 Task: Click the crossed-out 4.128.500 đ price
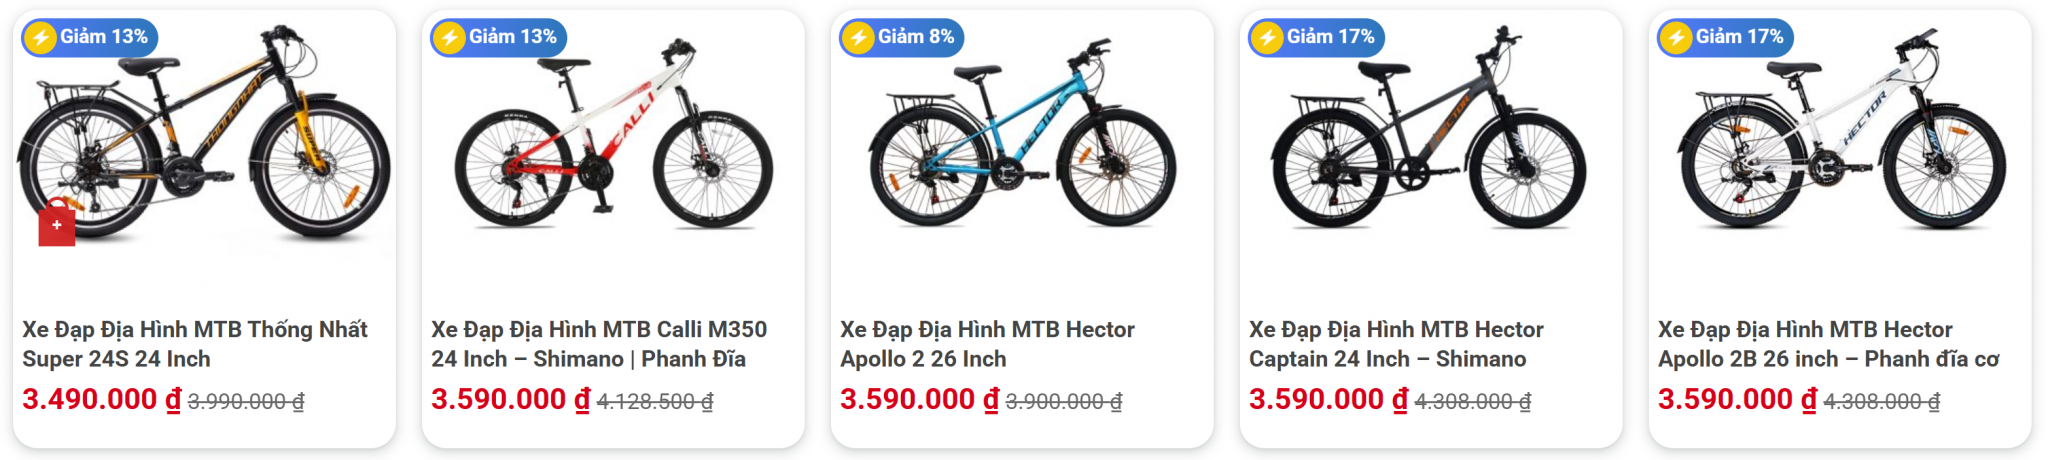[655, 401]
